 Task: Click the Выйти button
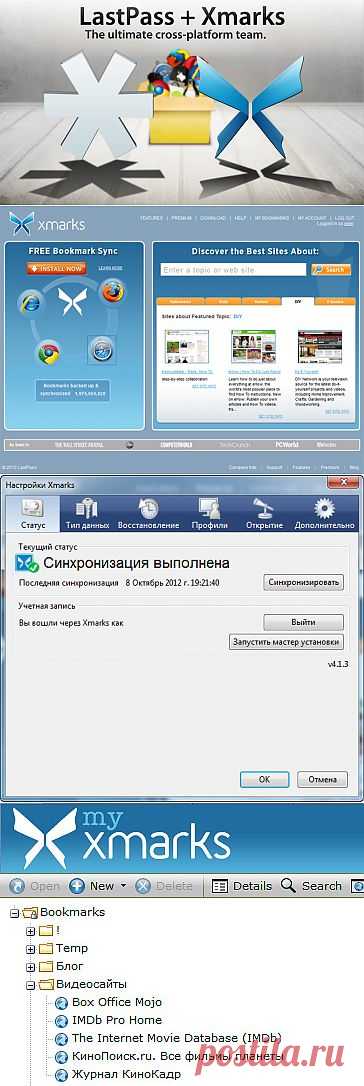tap(303, 622)
